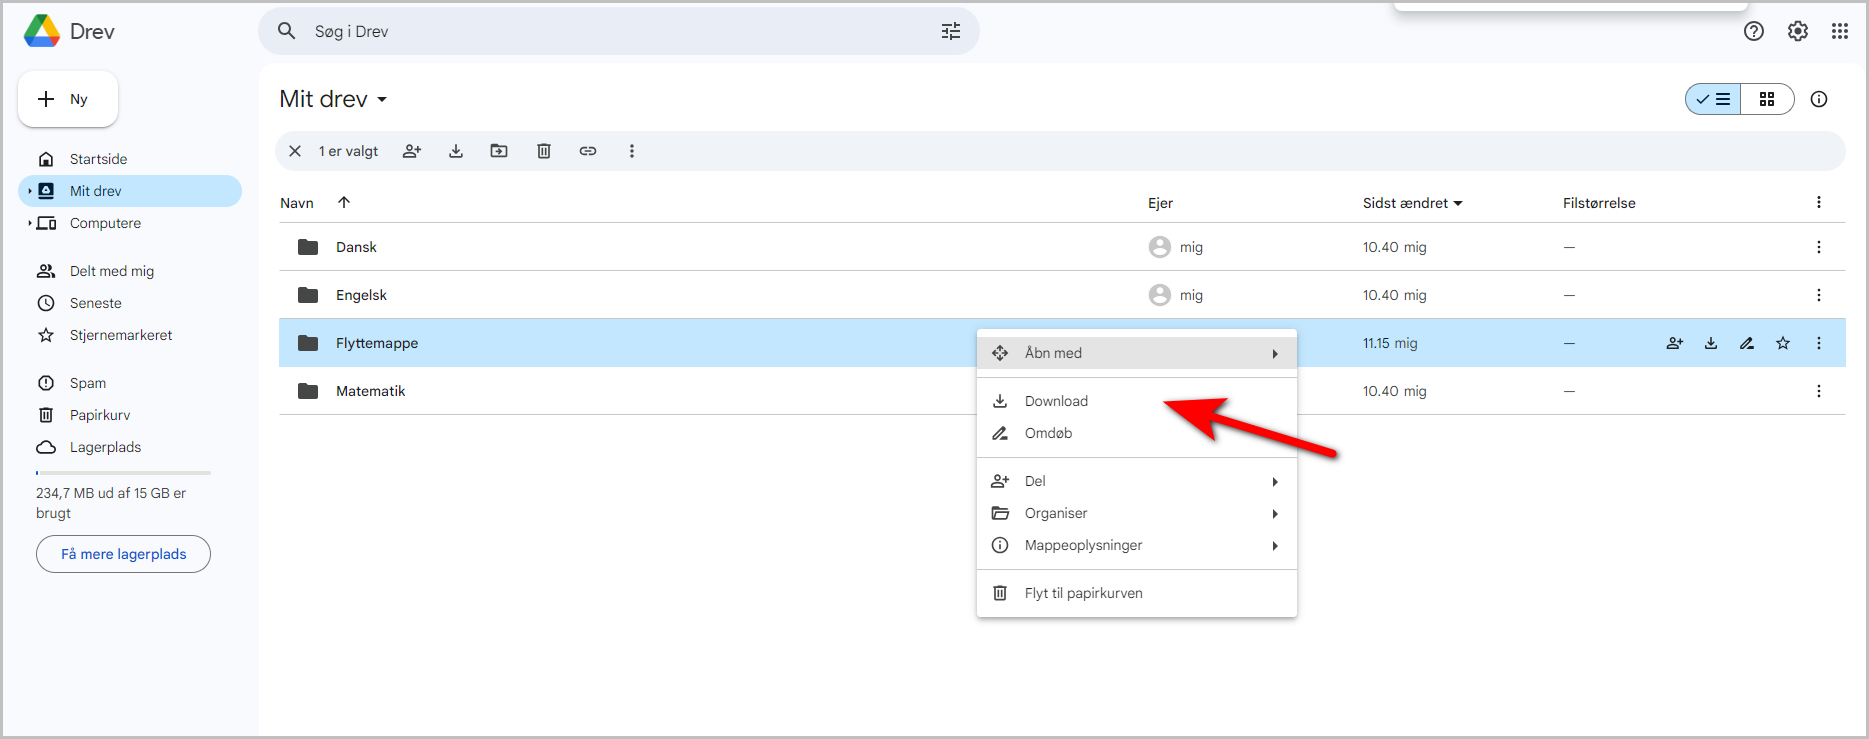Open advanced search filter options icon
1869x739 pixels.
click(x=951, y=31)
